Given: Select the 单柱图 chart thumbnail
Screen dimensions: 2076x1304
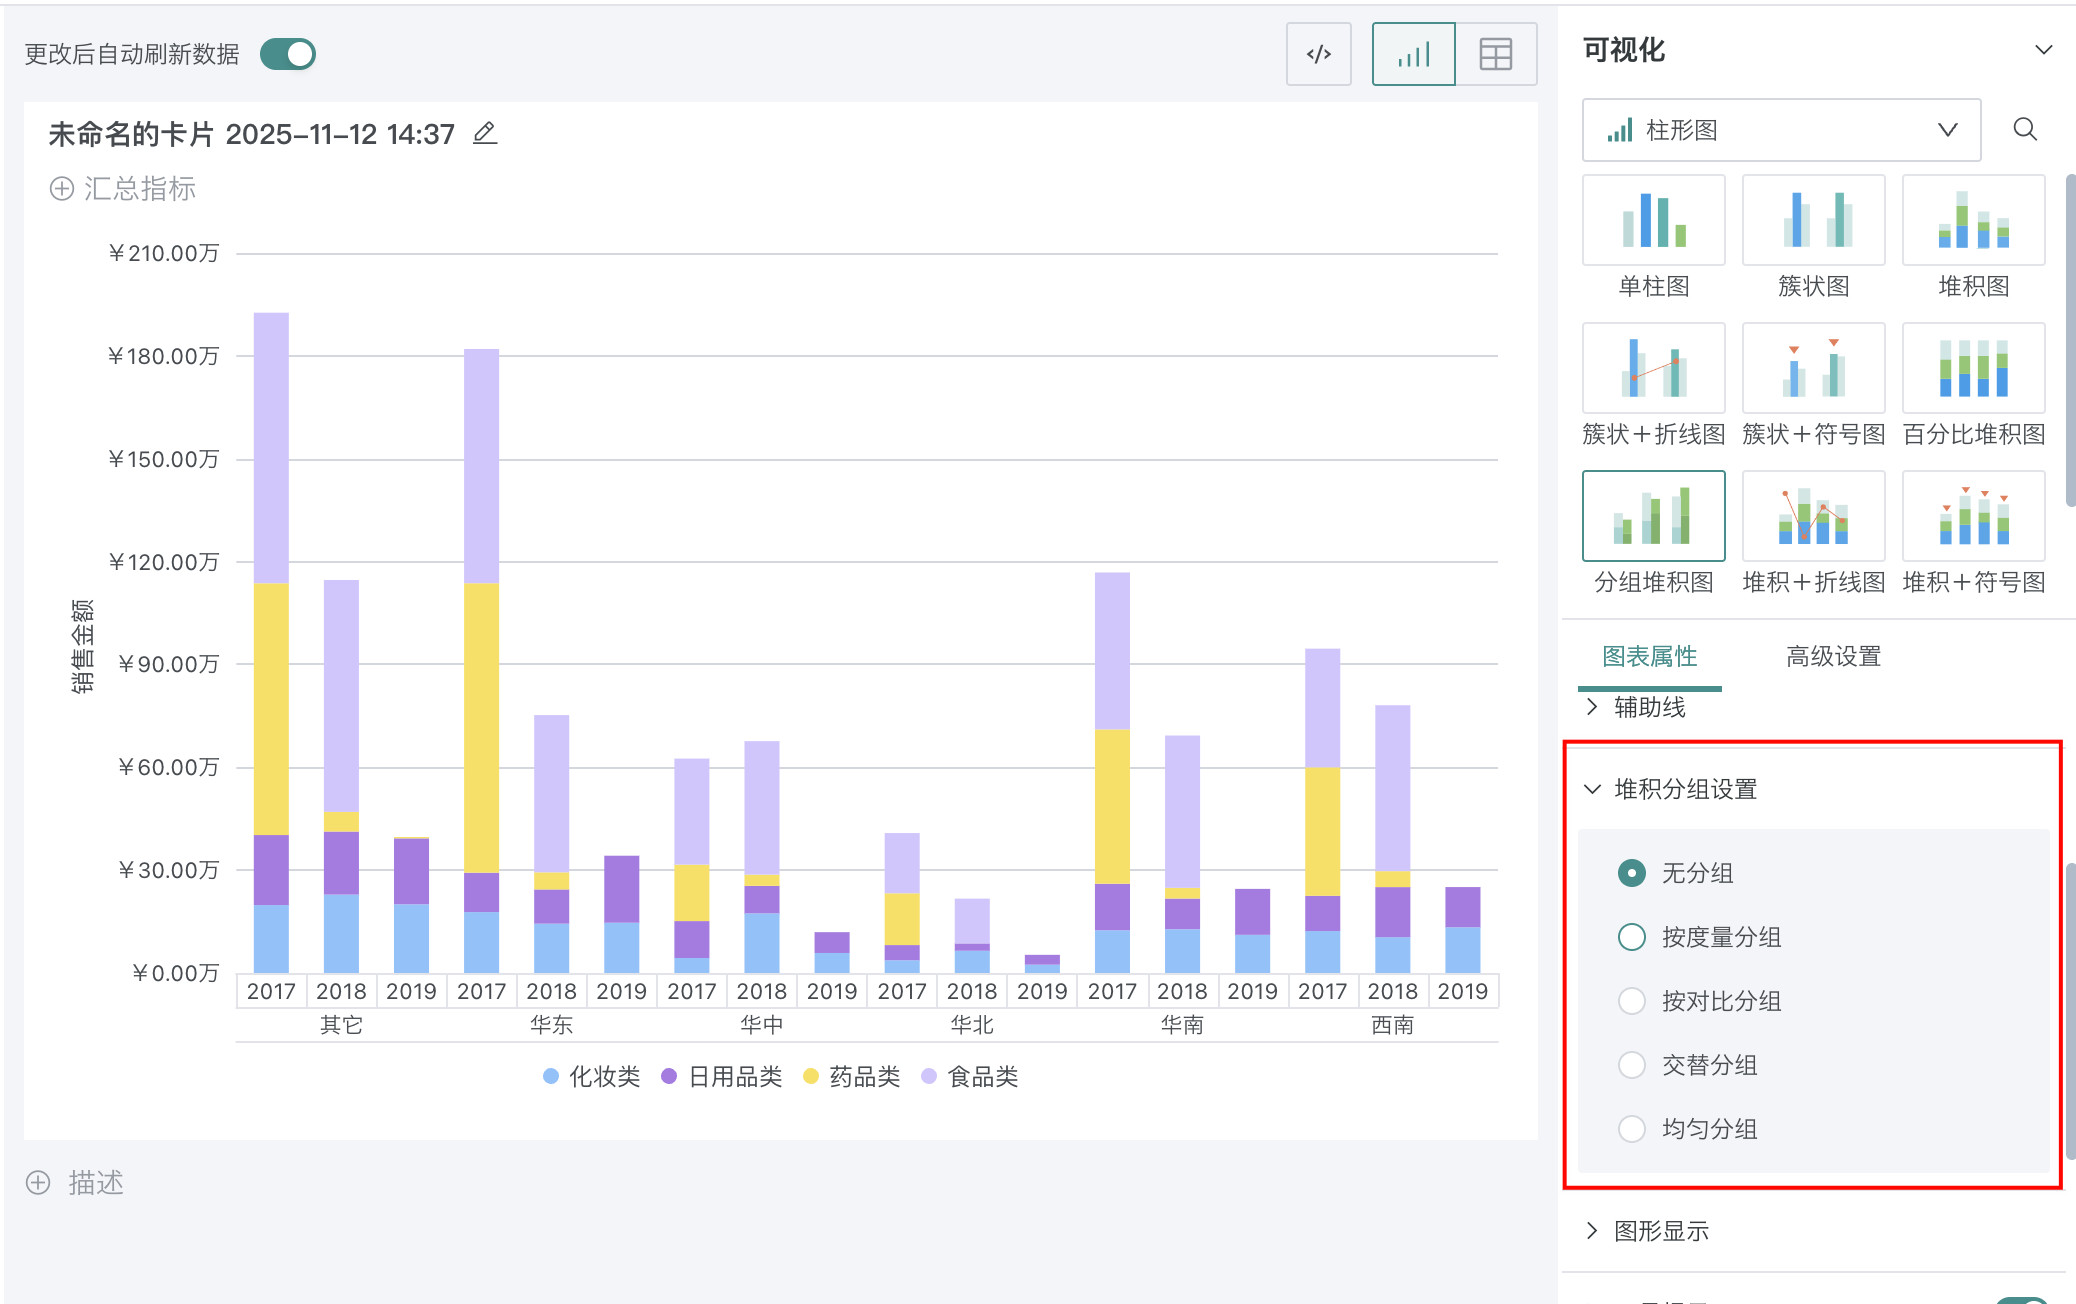Looking at the screenshot, I should point(1653,221).
